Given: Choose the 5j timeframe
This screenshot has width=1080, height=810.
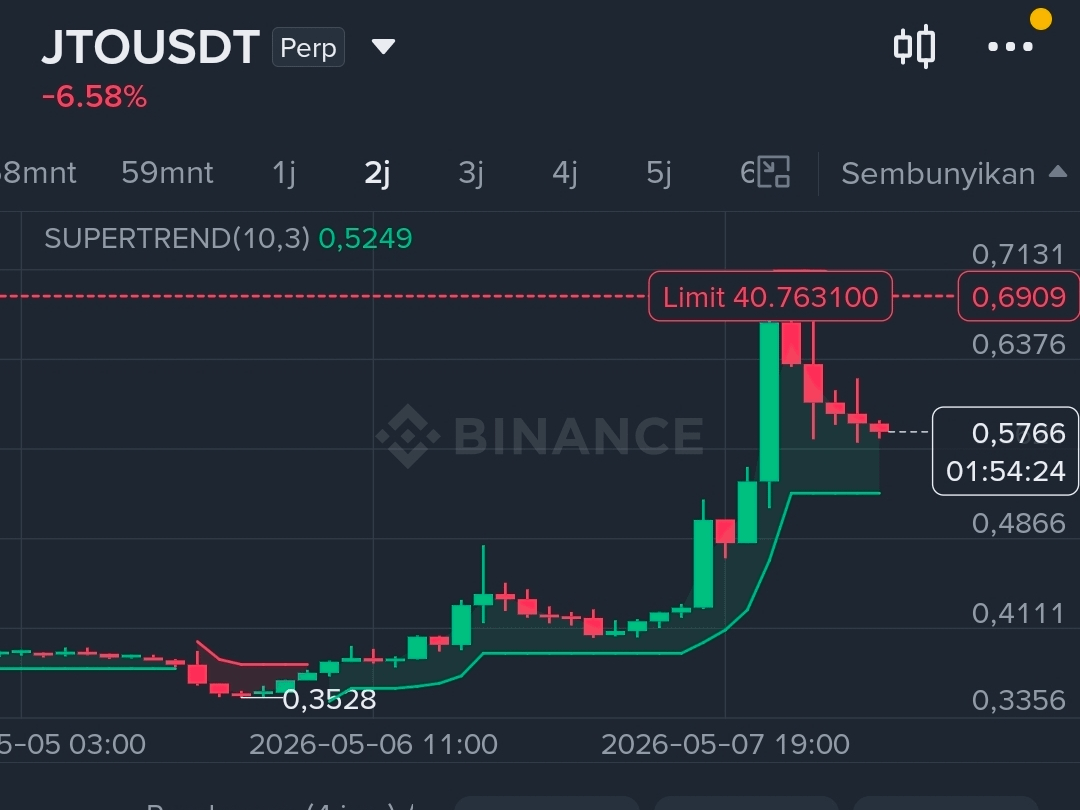Looking at the screenshot, I should pyautogui.click(x=658, y=172).
